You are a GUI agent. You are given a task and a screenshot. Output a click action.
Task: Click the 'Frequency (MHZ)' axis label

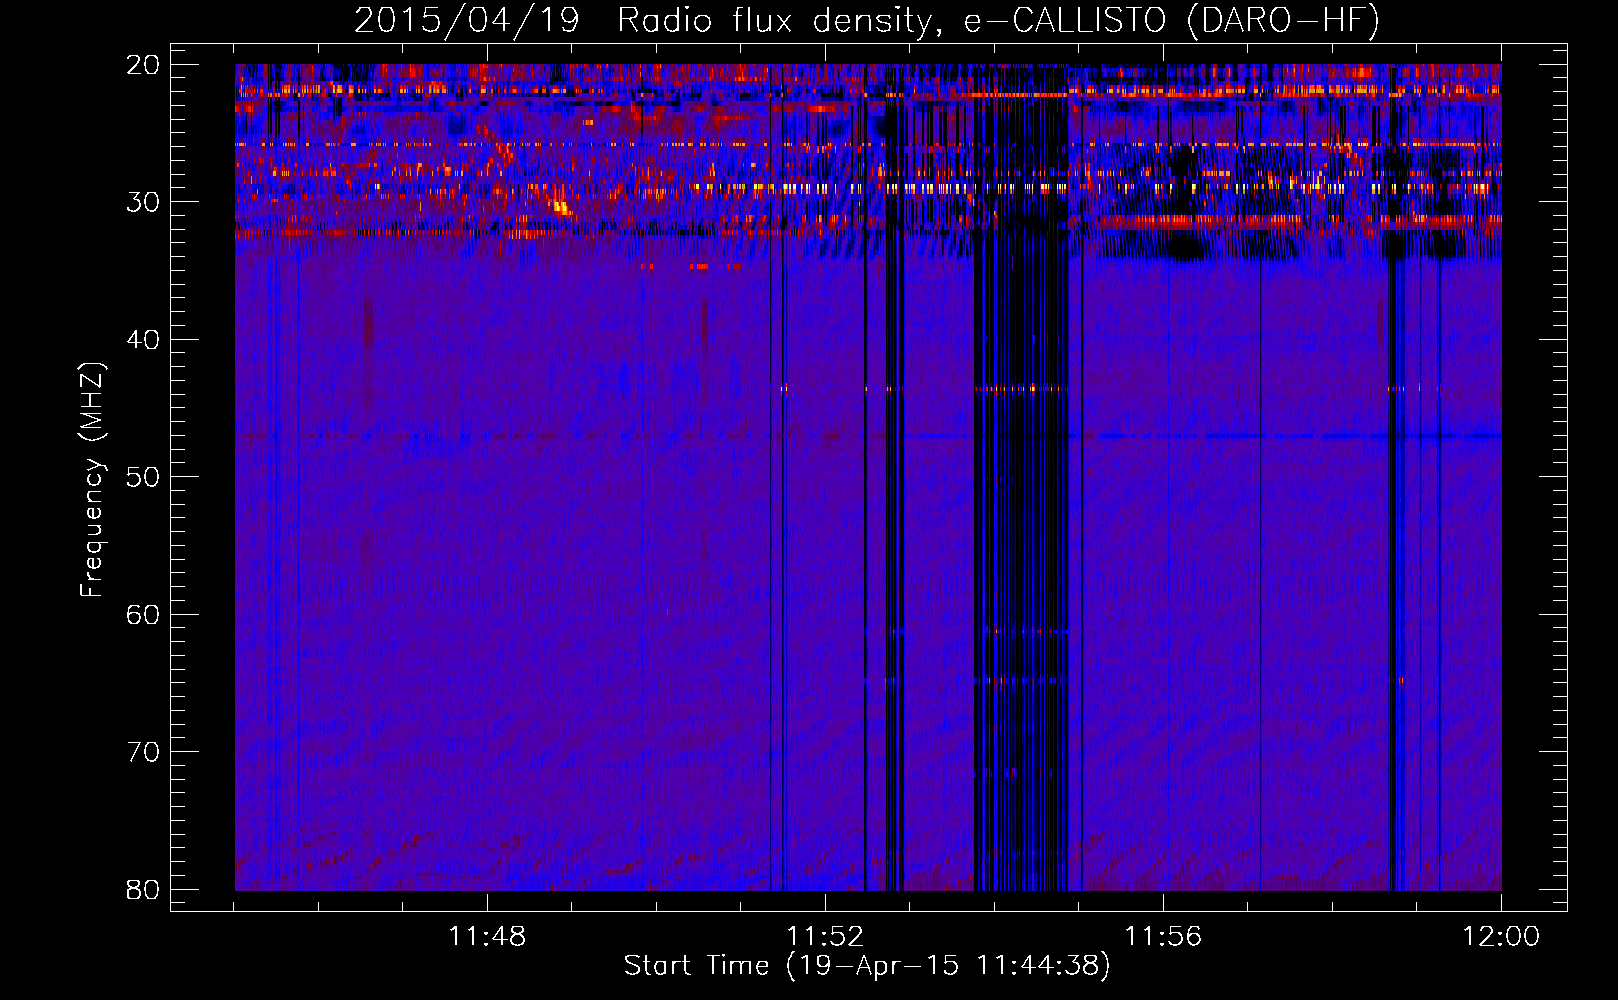coord(92,479)
